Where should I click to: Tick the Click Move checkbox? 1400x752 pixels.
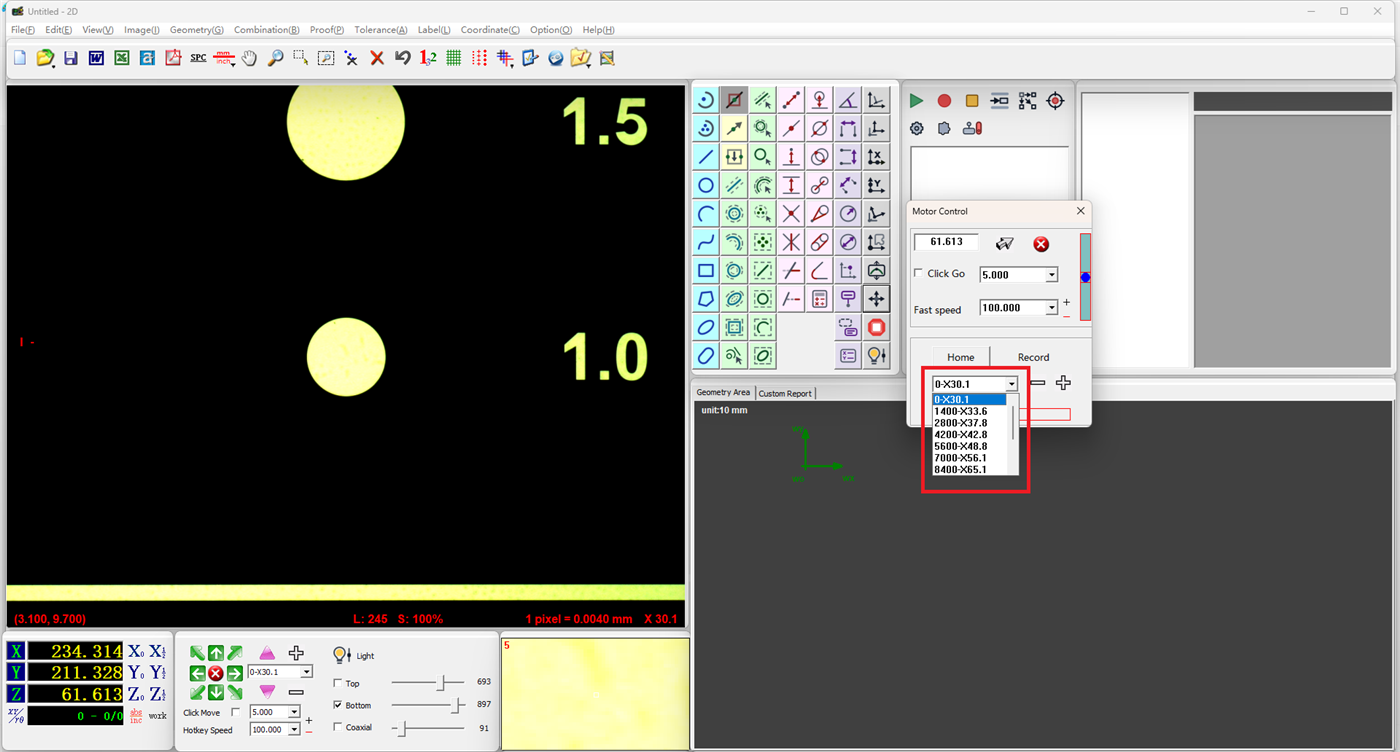(236, 712)
